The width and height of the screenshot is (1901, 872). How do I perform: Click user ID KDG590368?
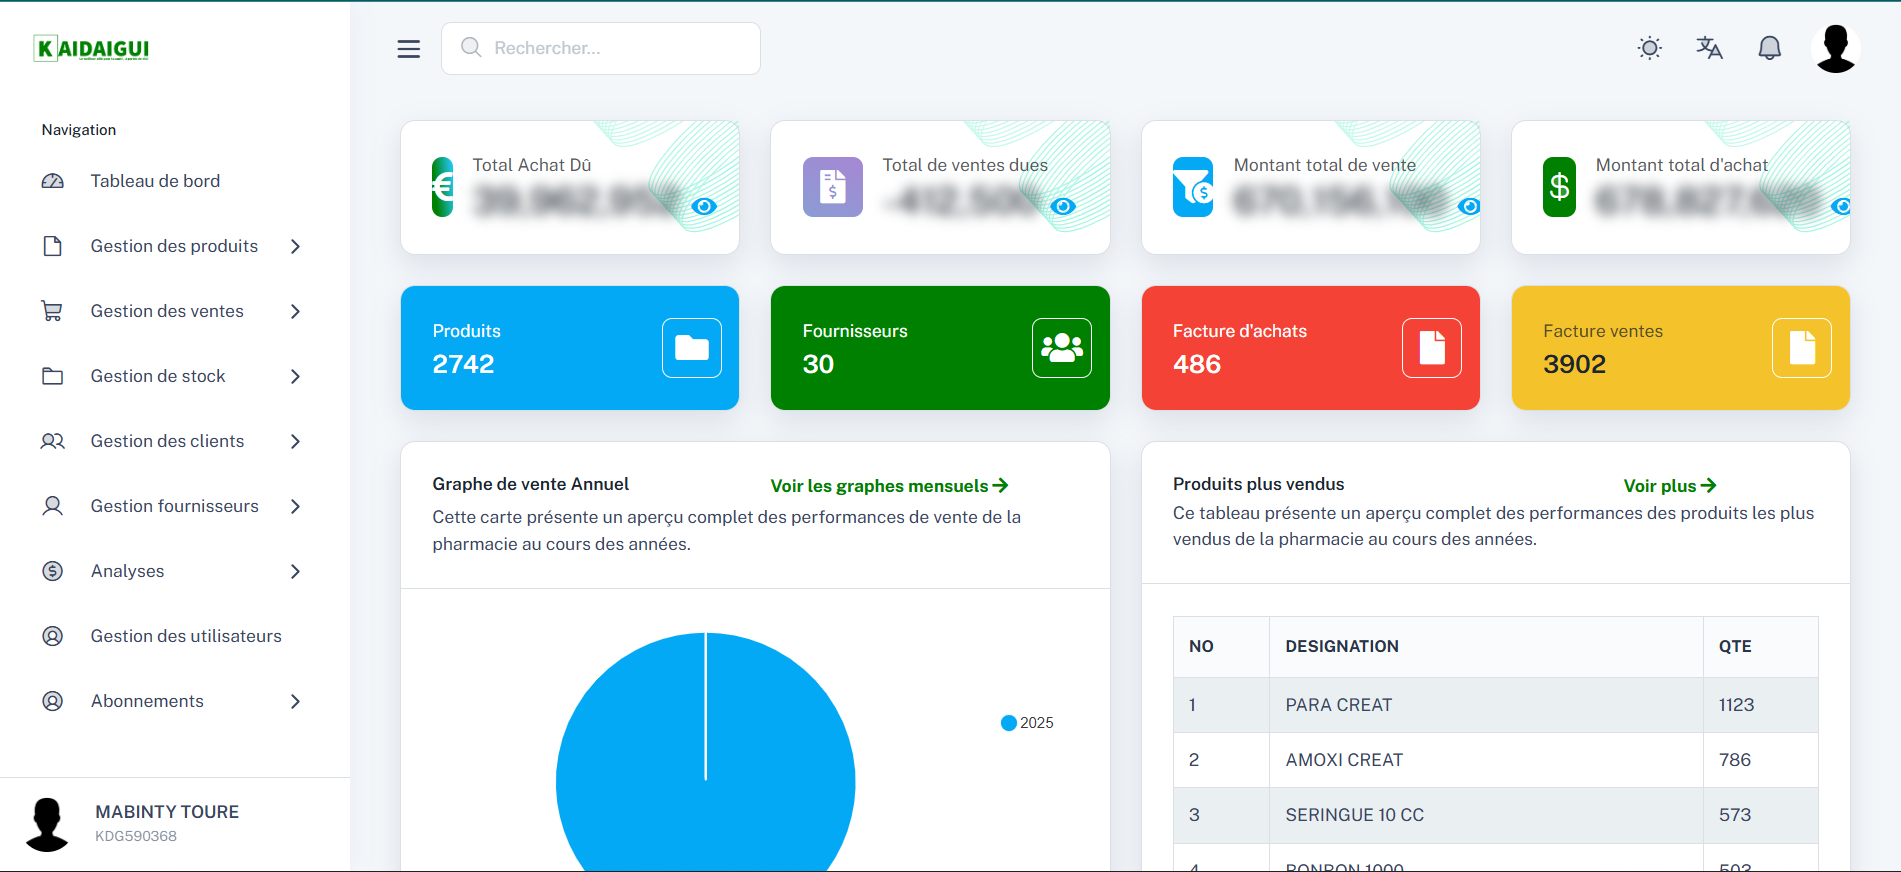(136, 836)
